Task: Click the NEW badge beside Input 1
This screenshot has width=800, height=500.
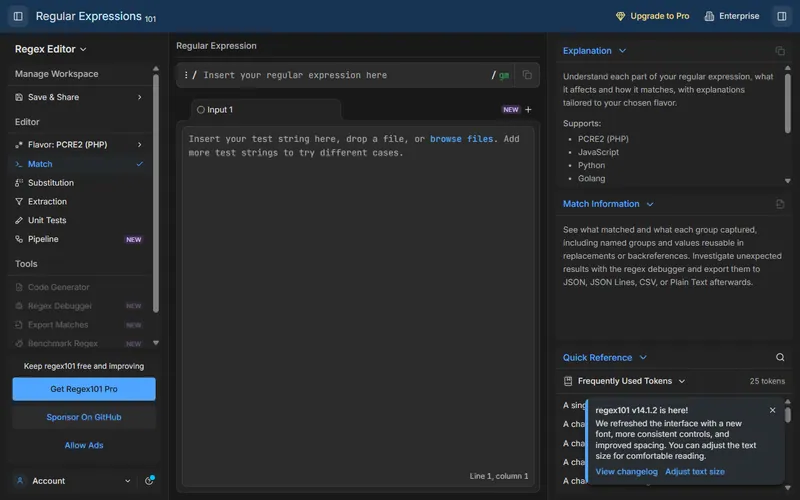Action: coord(510,110)
